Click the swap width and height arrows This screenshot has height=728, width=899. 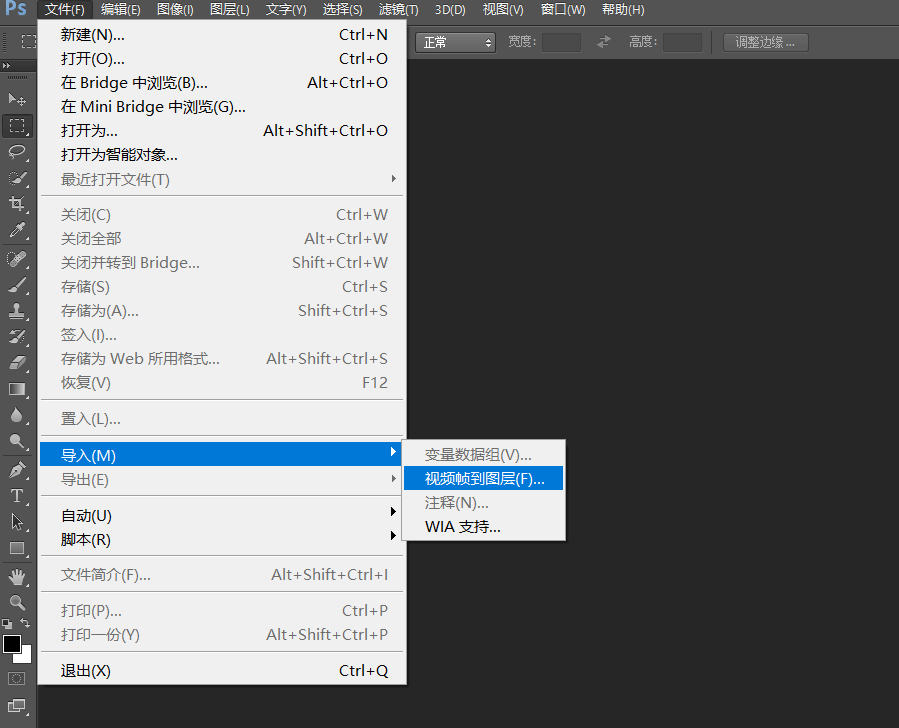[x=604, y=42]
